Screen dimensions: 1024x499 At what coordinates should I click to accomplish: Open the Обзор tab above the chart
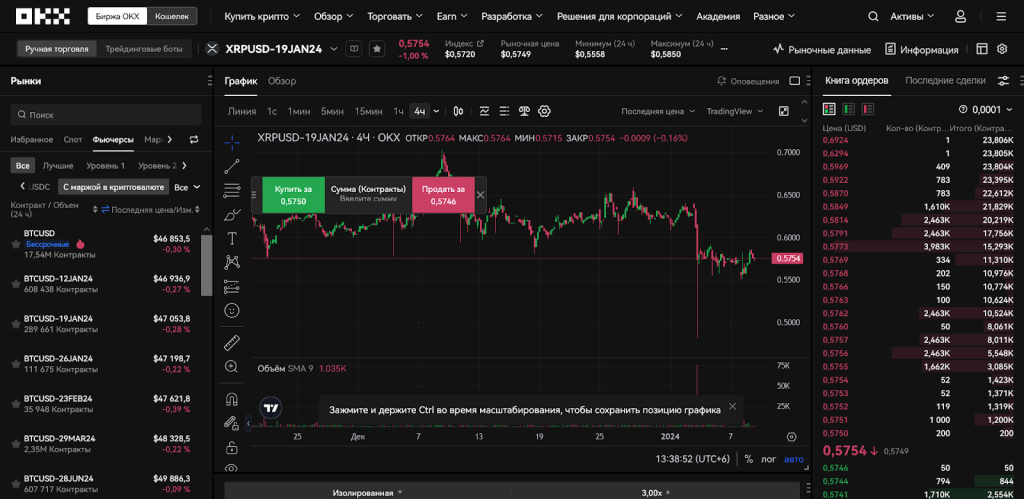pos(282,81)
